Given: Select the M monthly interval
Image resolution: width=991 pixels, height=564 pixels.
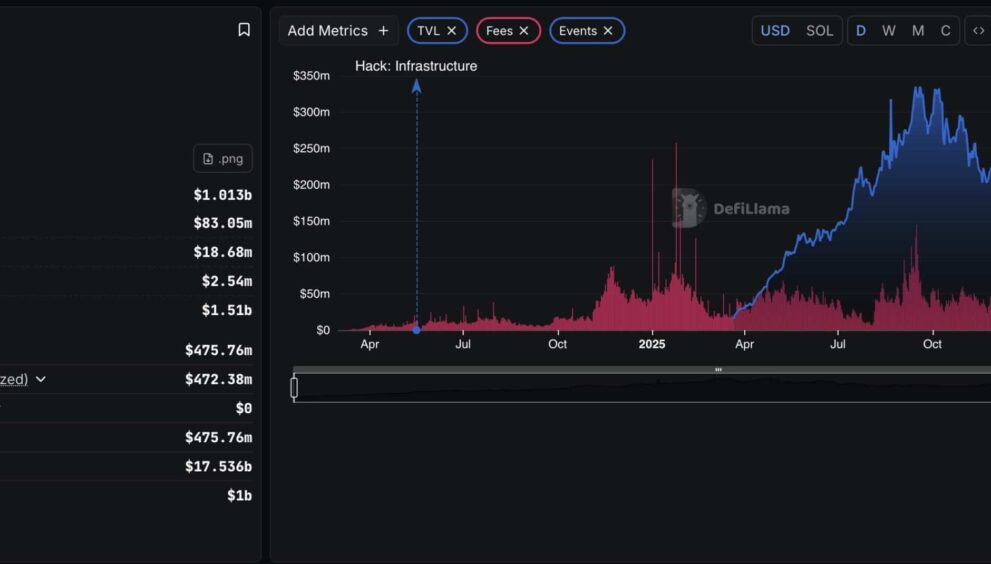Looking at the screenshot, I should 917,31.
